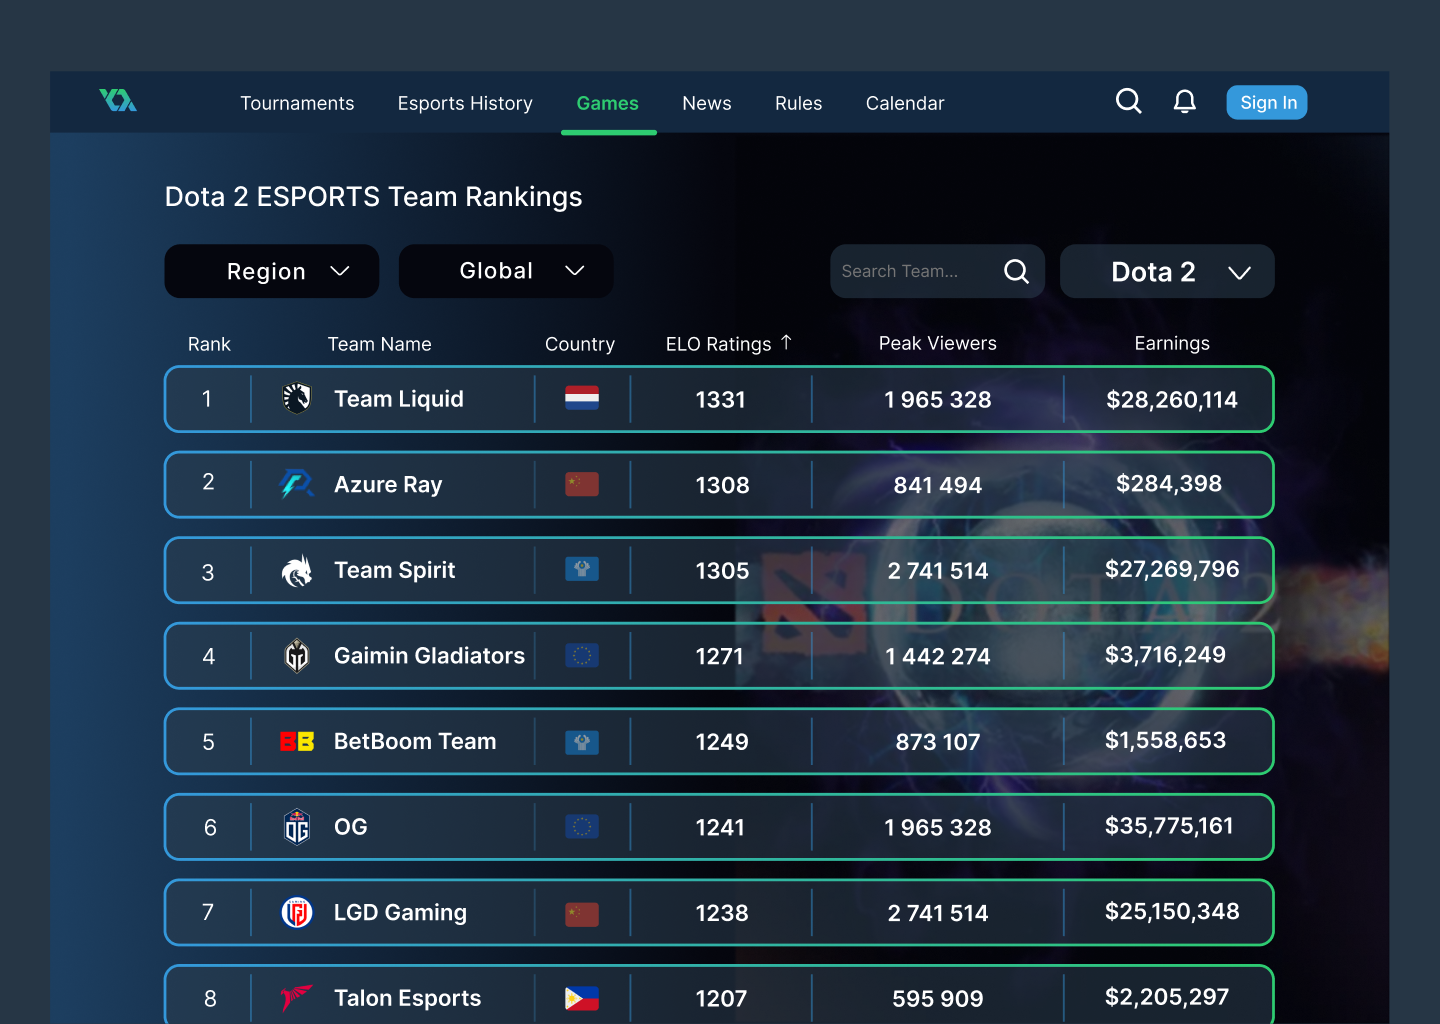
Task: Click ELO rating 1308
Action: click(x=722, y=485)
